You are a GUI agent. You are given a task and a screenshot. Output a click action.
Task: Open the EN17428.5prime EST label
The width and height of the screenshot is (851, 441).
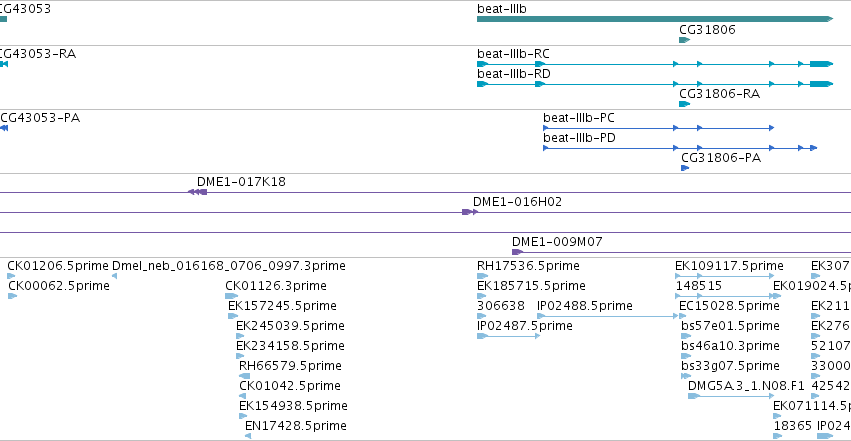[x=296, y=426]
